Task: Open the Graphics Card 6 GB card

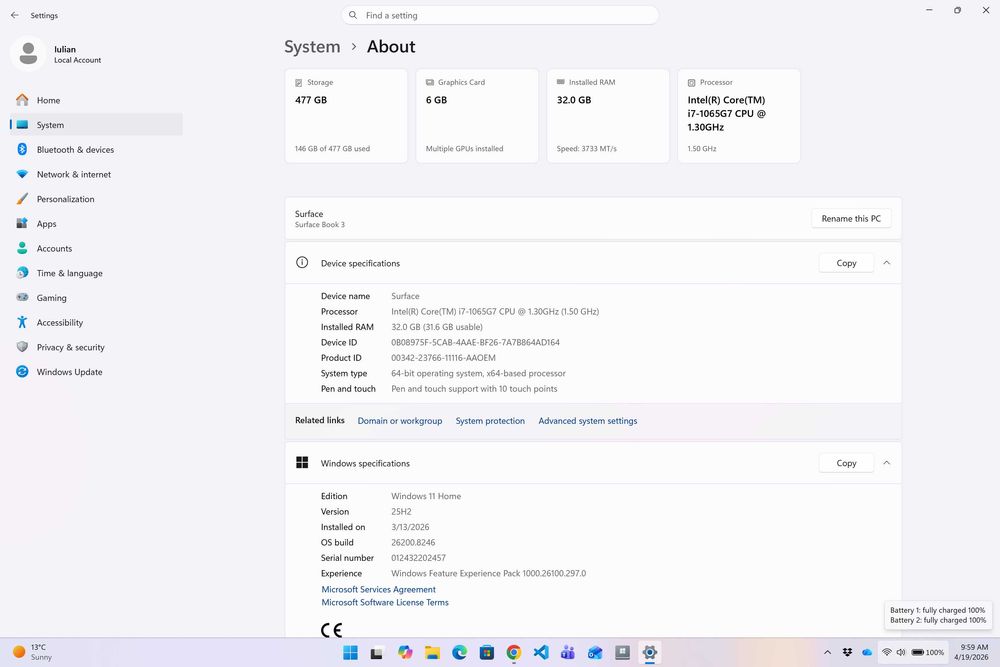Action: [477, 116]
